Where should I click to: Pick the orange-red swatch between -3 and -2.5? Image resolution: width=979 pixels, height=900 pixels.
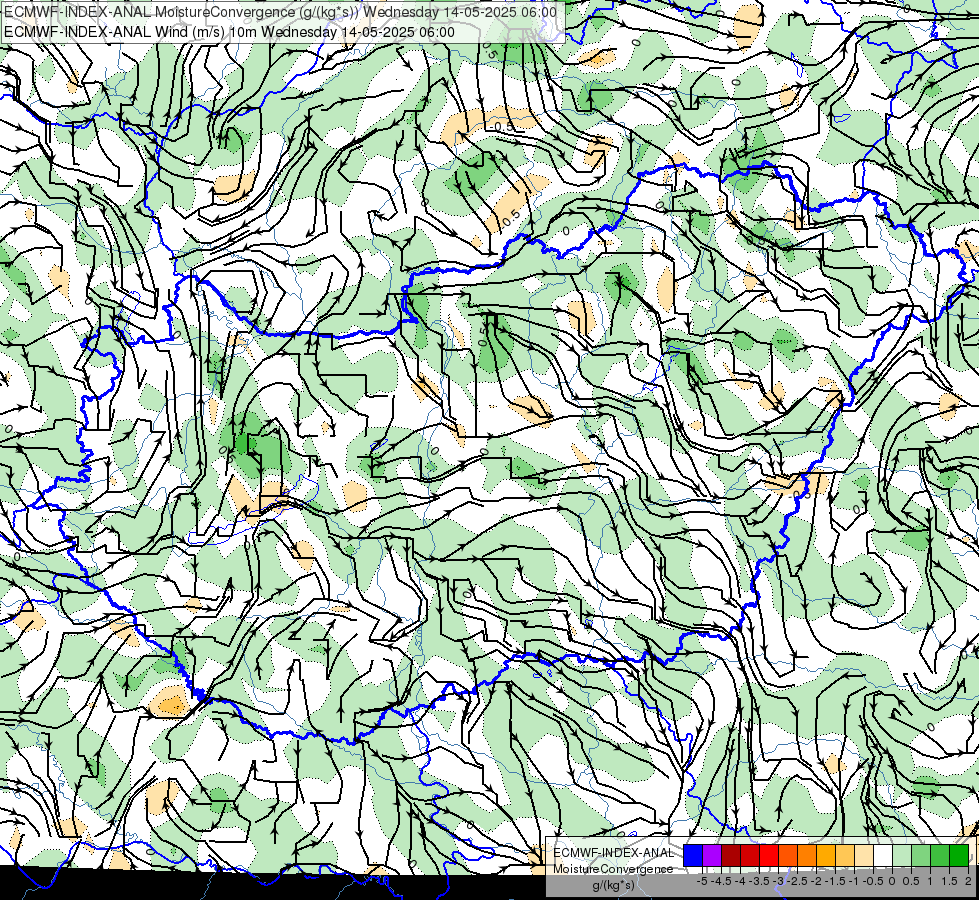(788, 856)
